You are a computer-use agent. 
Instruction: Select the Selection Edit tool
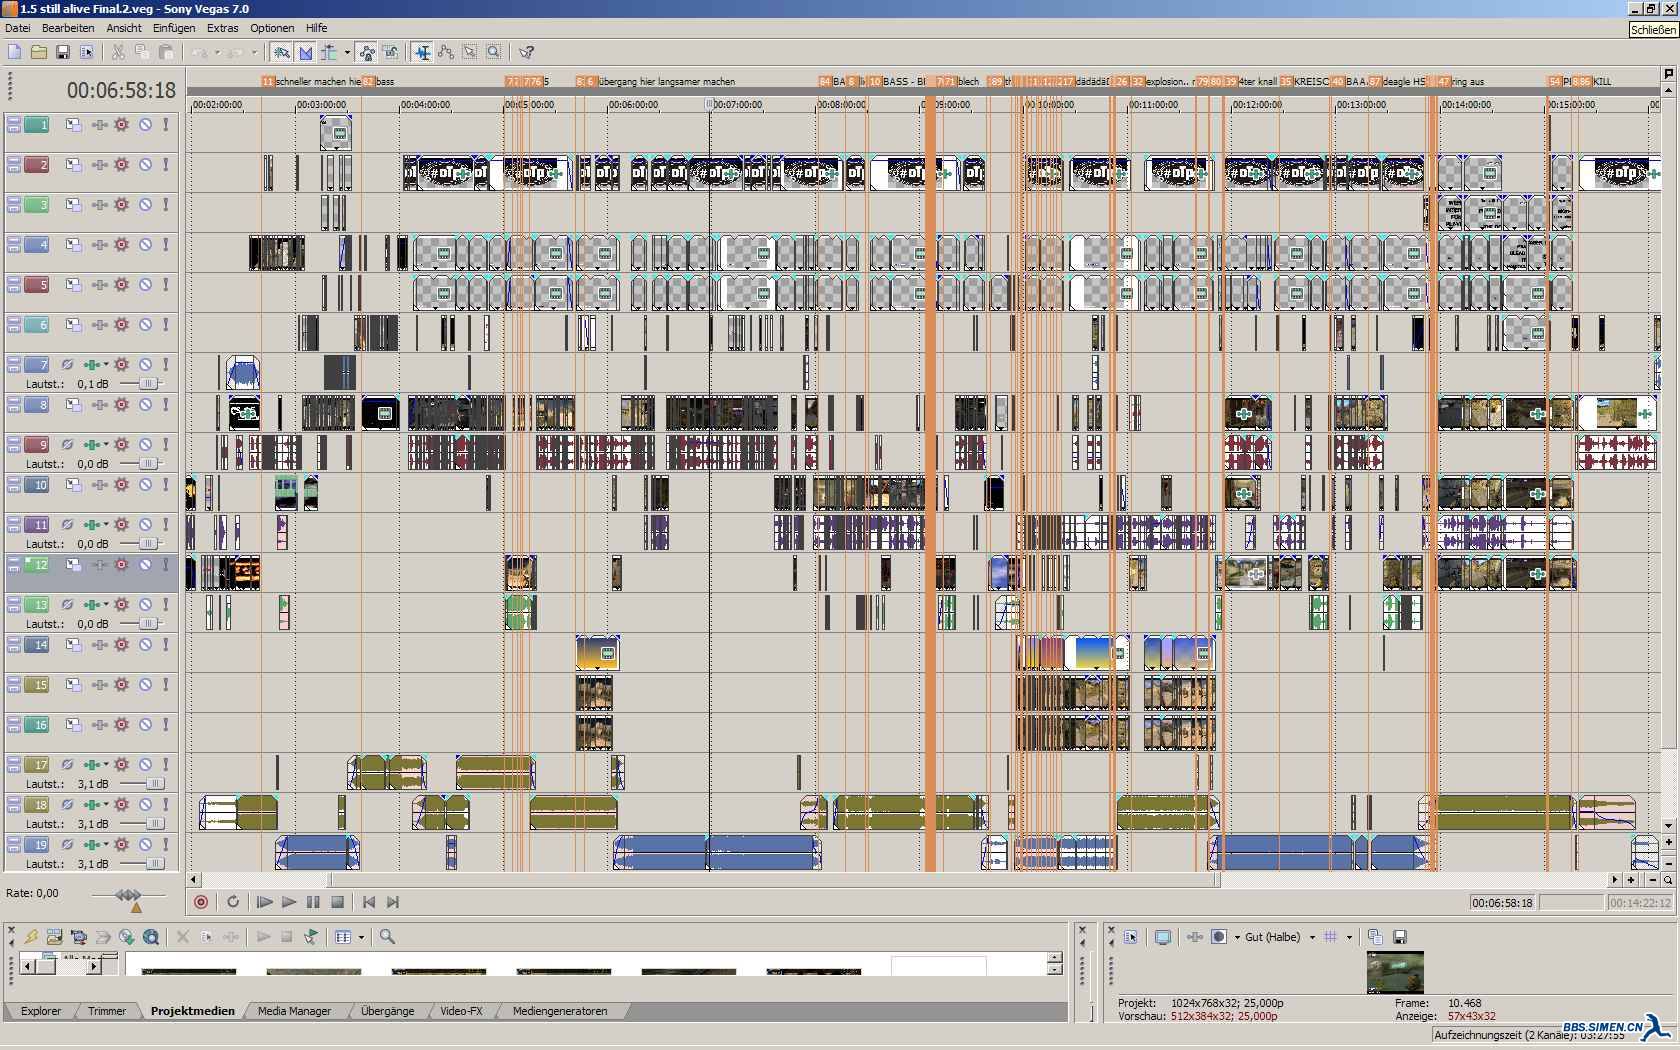[x=469, y=52]
